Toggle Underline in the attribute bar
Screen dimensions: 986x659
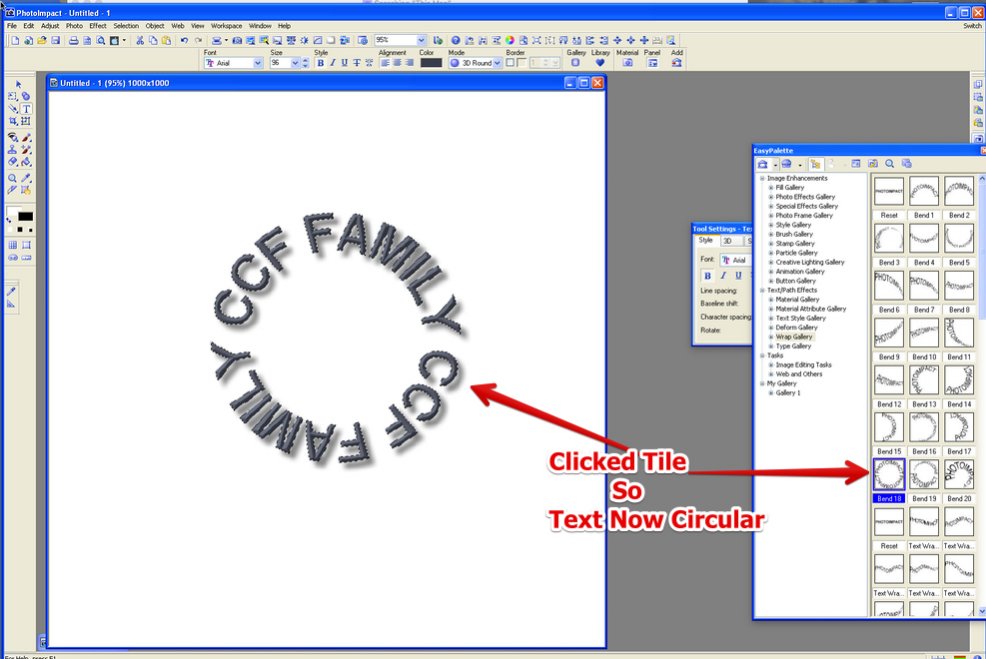point(345,63)
